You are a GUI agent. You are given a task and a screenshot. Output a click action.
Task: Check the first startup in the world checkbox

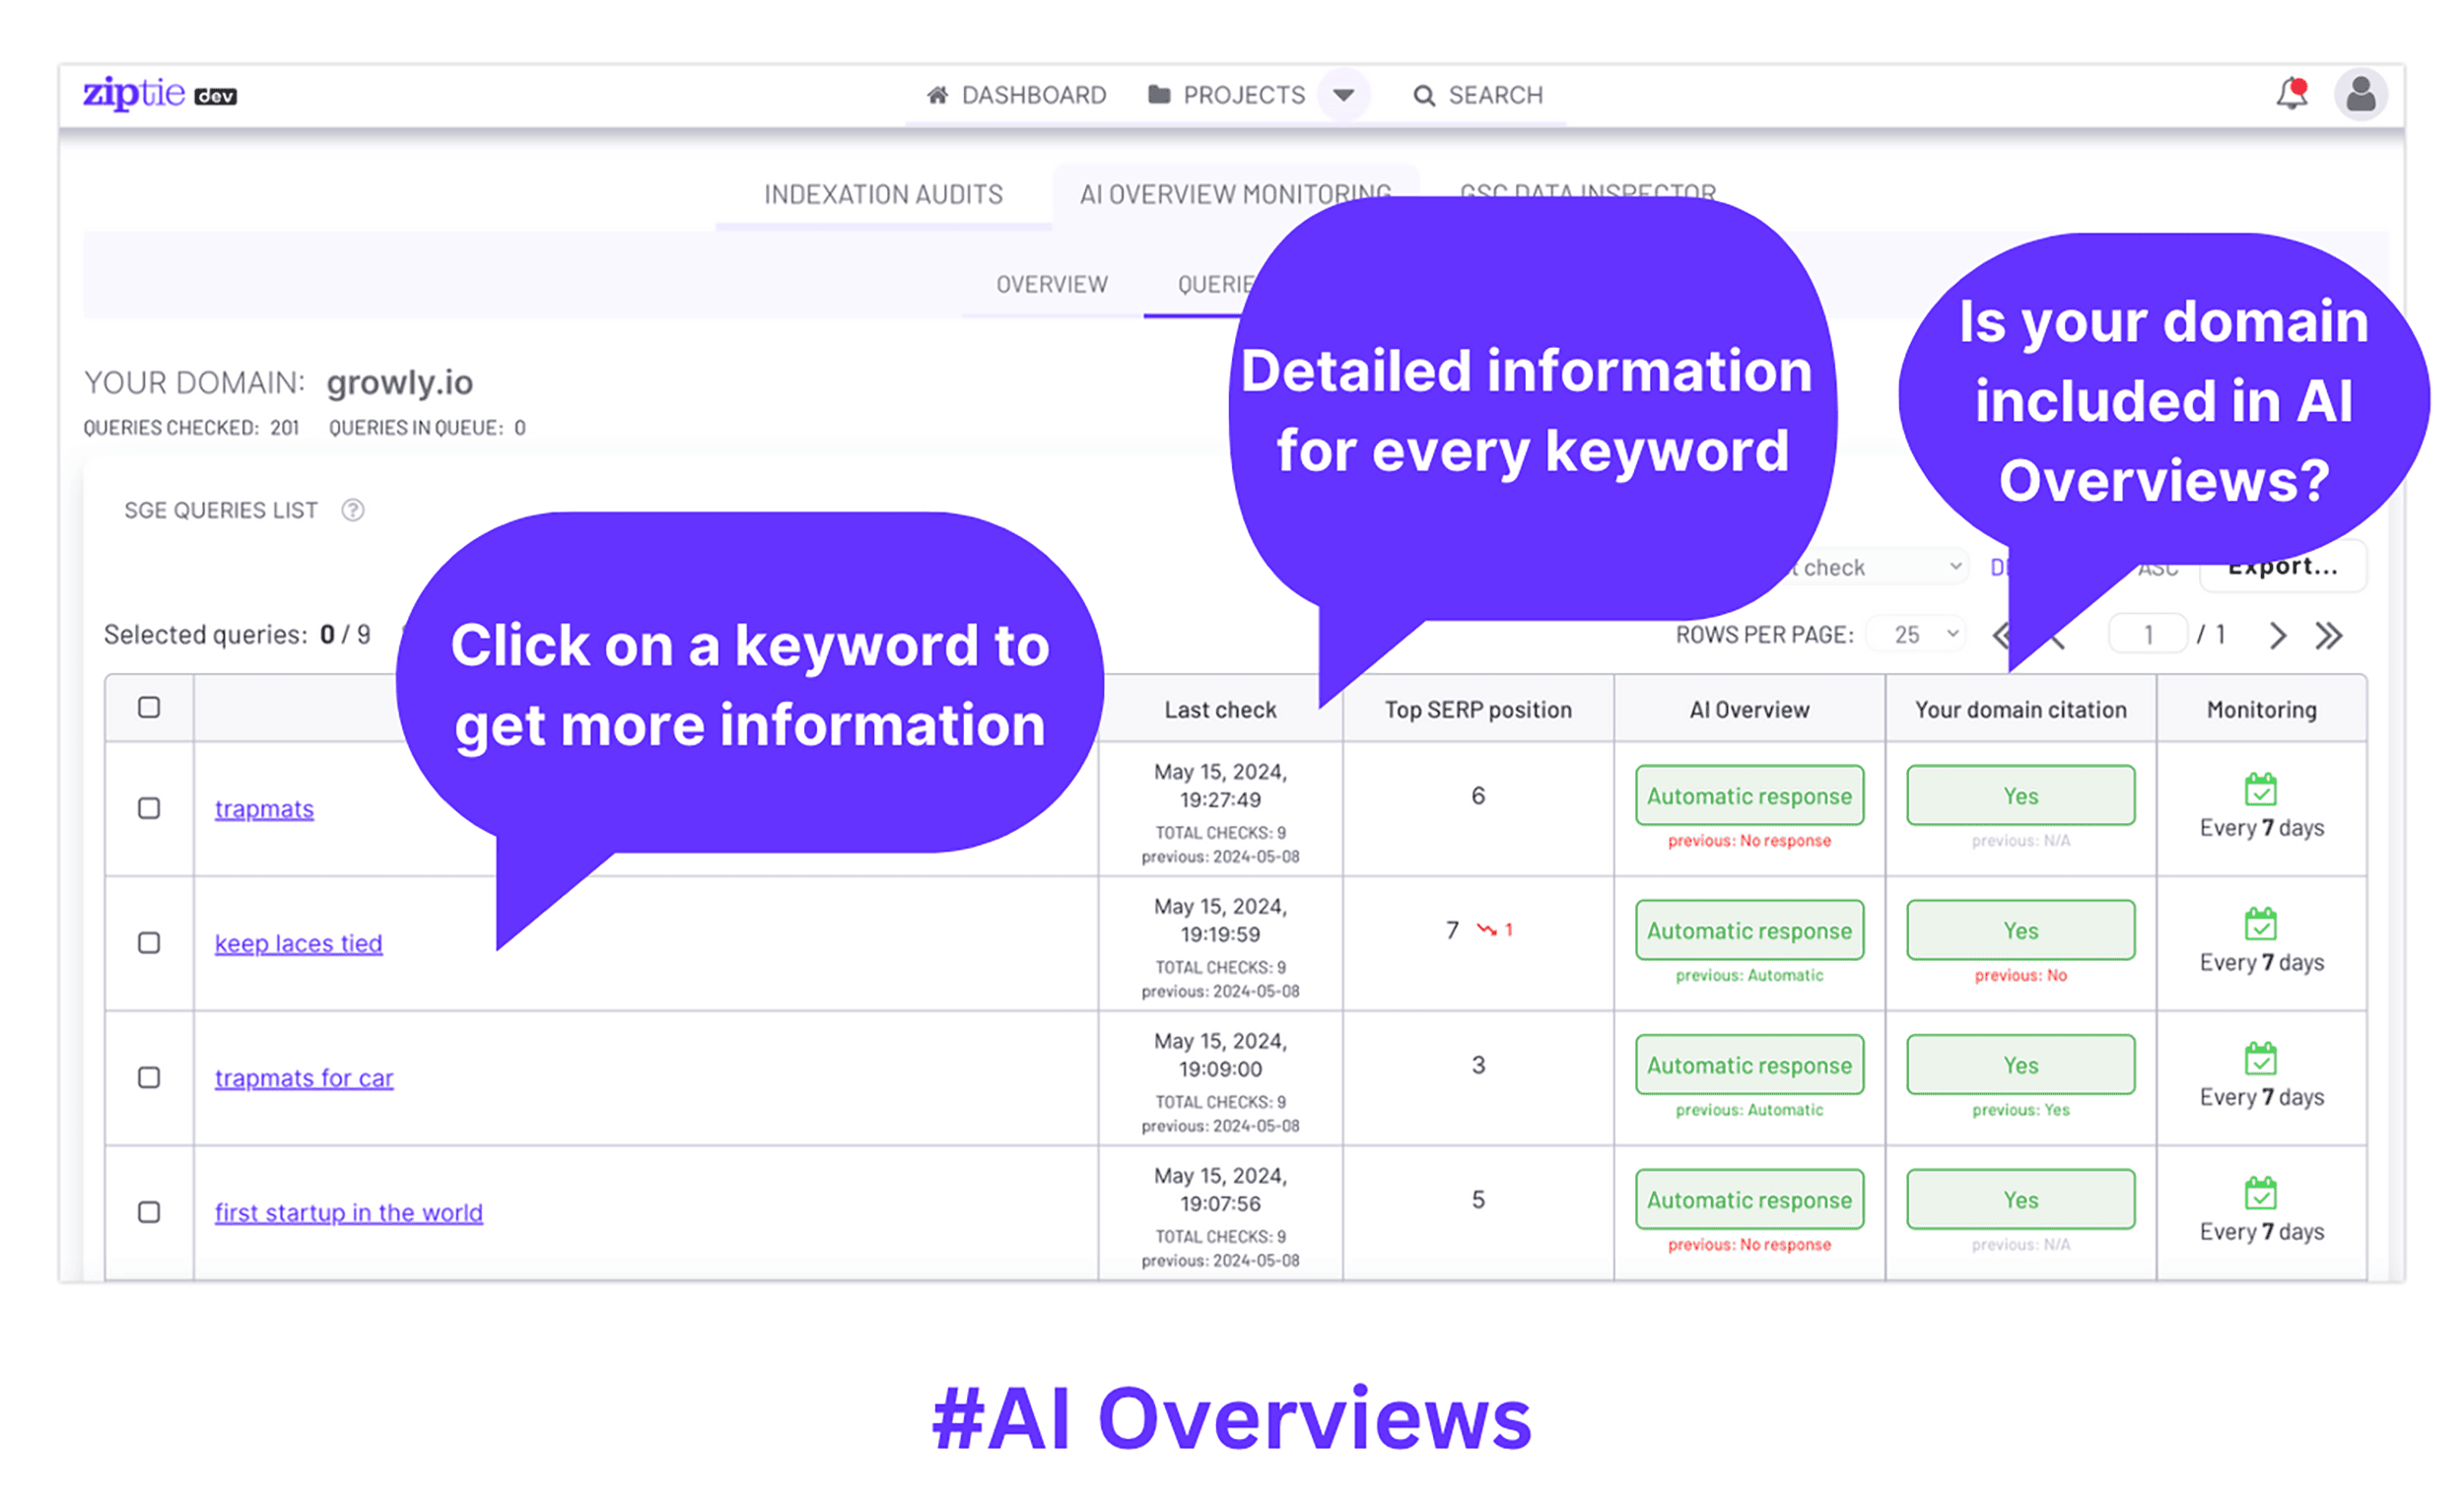[149, 1212]
